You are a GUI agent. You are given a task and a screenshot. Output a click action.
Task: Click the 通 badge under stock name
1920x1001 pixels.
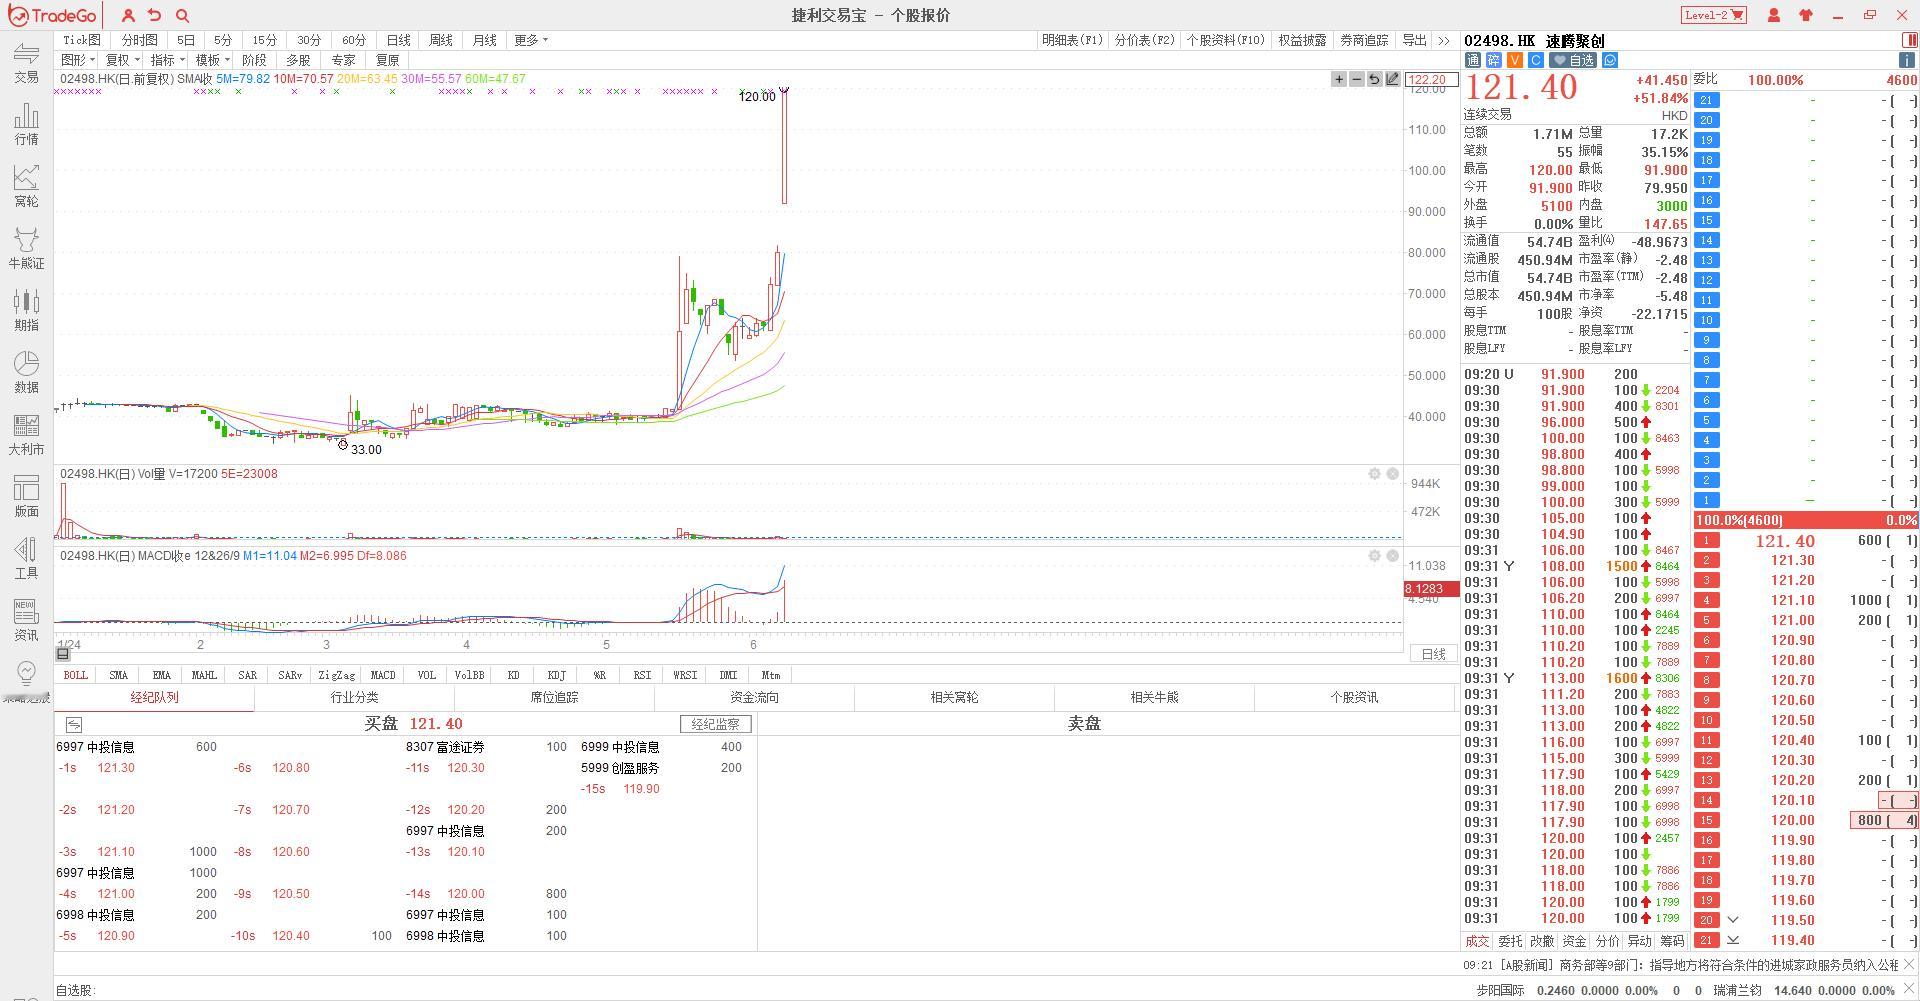(x=1473, y=60)
